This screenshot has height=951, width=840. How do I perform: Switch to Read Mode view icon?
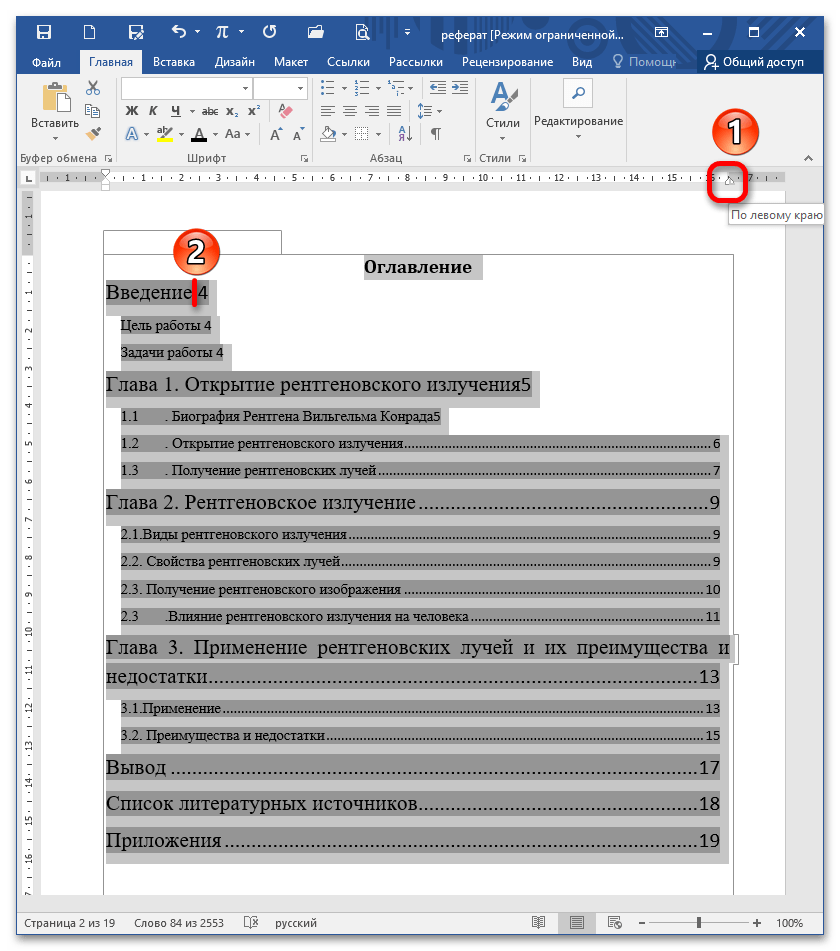point(539,922)
